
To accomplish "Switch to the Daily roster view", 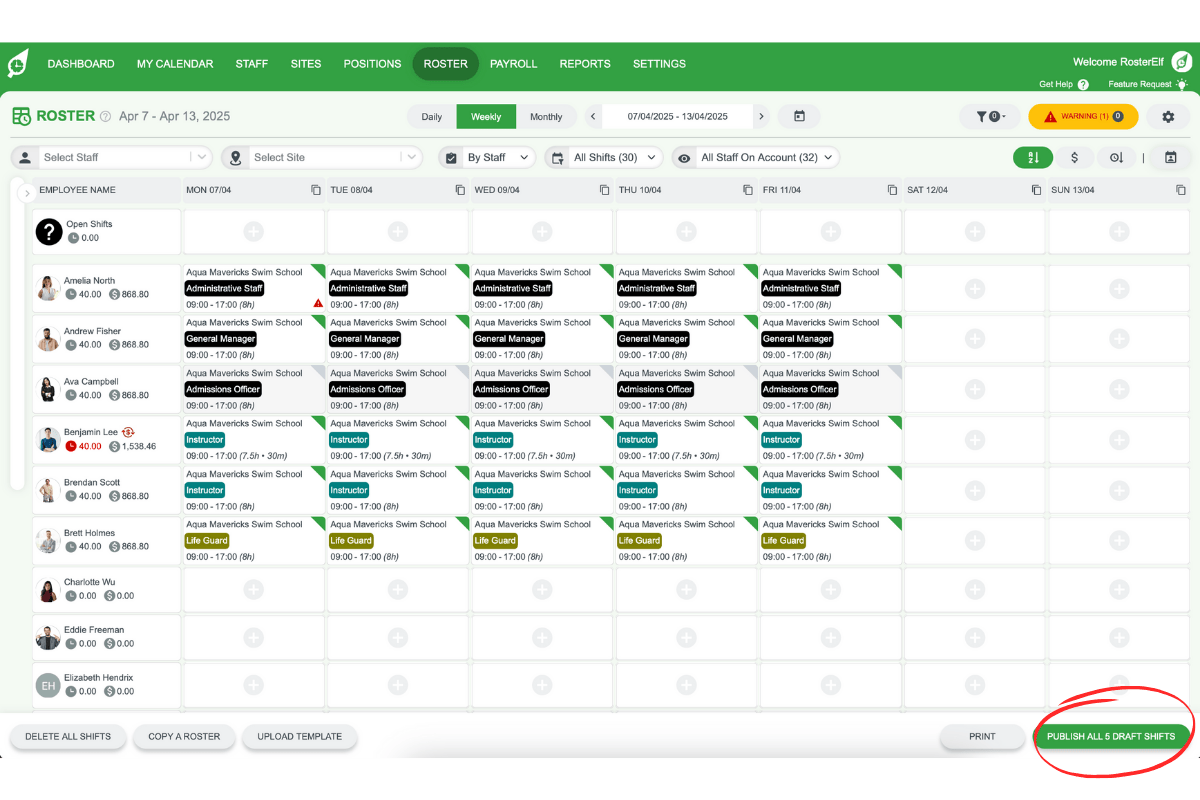I will pyautogui.click(x=431, y=116).
